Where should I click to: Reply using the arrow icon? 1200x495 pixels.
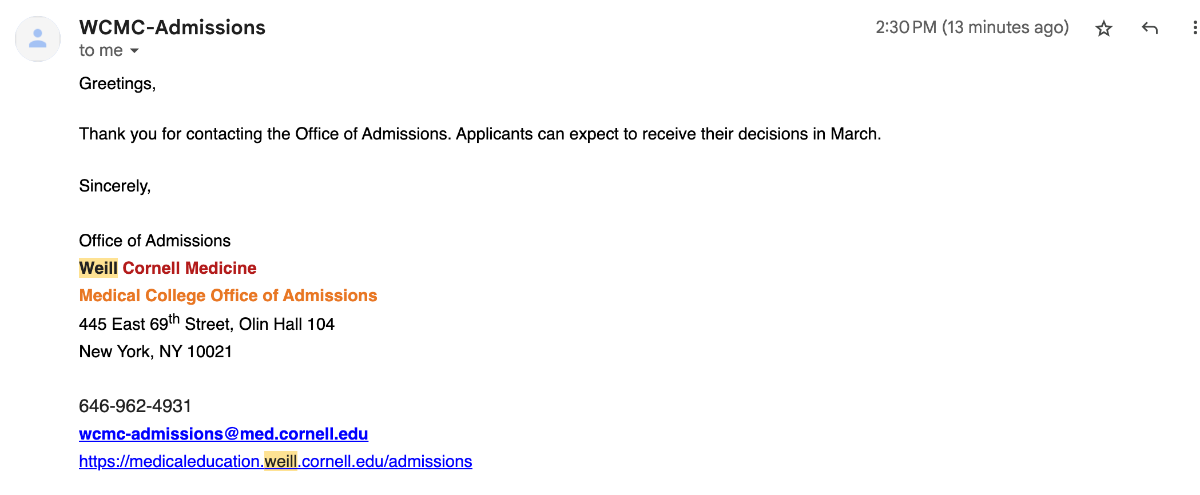click(1150, 29)
